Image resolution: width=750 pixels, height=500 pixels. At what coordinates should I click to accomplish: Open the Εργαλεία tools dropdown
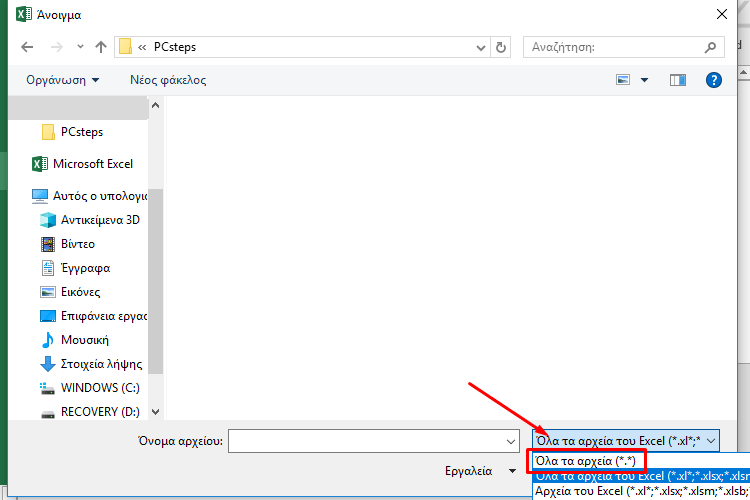coord(480,471)
